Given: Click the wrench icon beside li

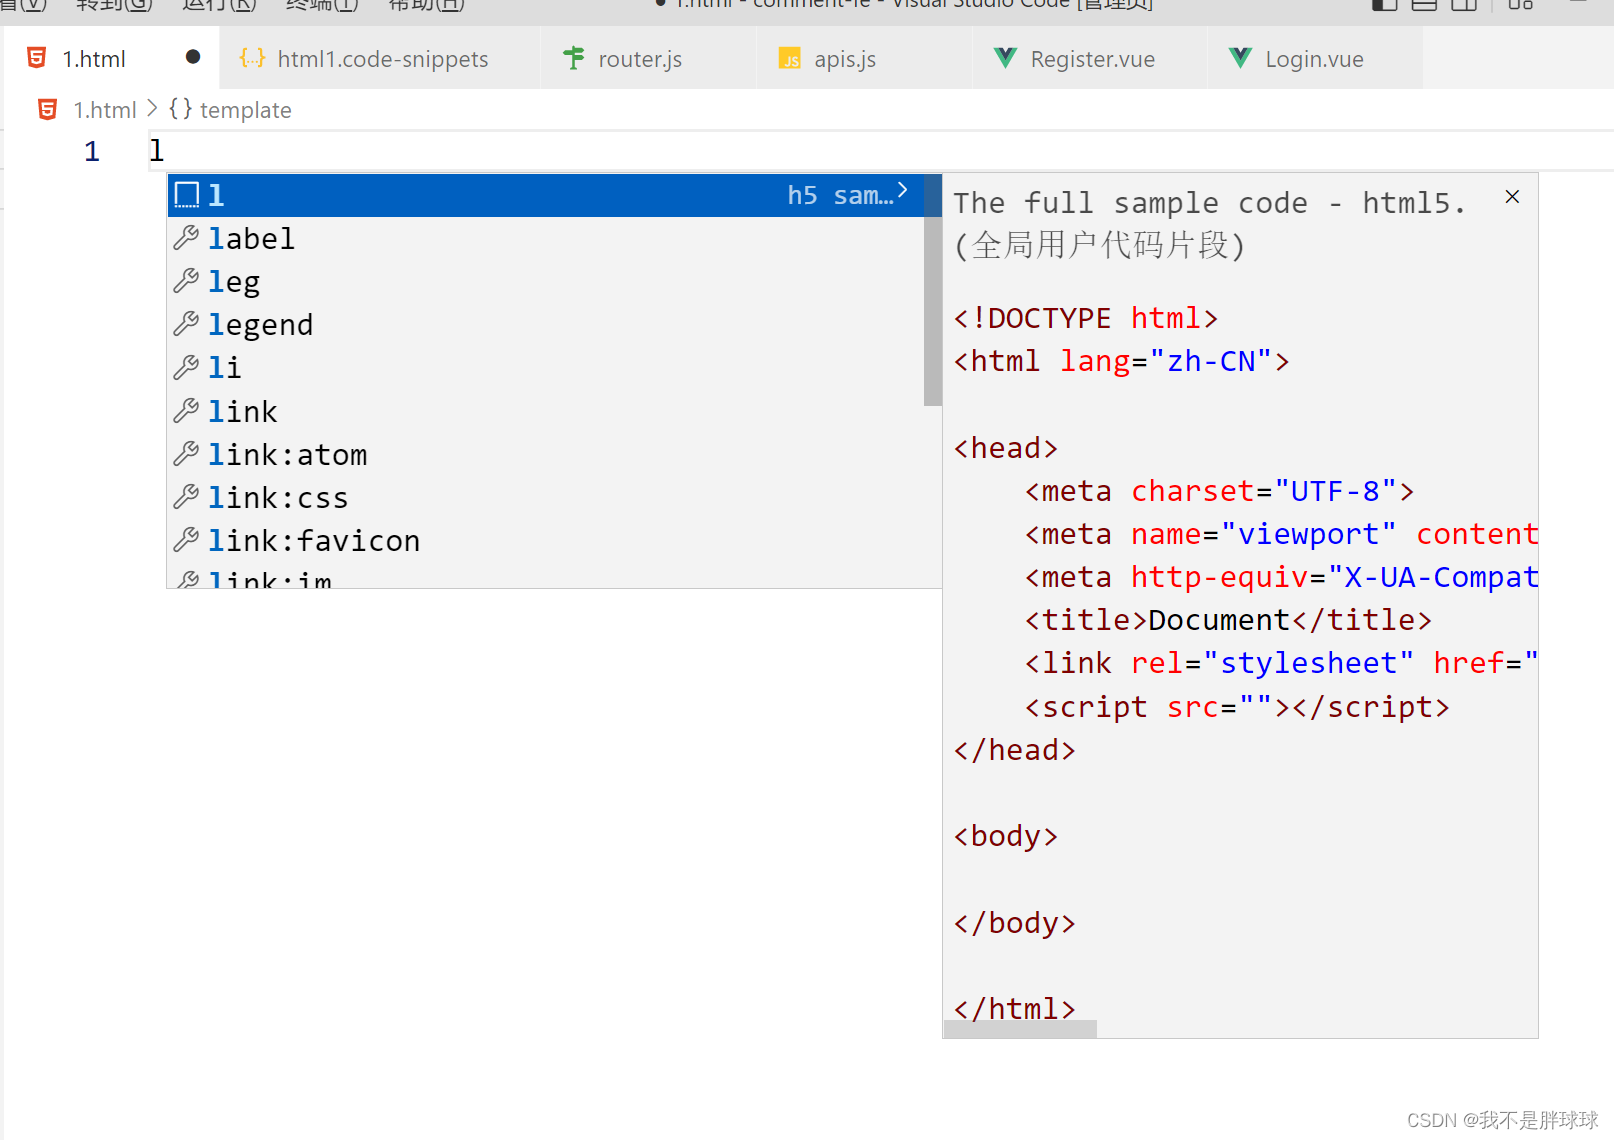Looking at the screenshot, I should (186, 368).
